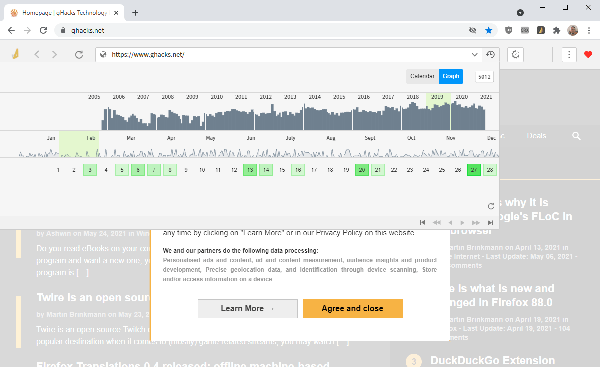Screen dimensions: 600x367
Task: Select the Graph view toggle
Action: (451, 76)
